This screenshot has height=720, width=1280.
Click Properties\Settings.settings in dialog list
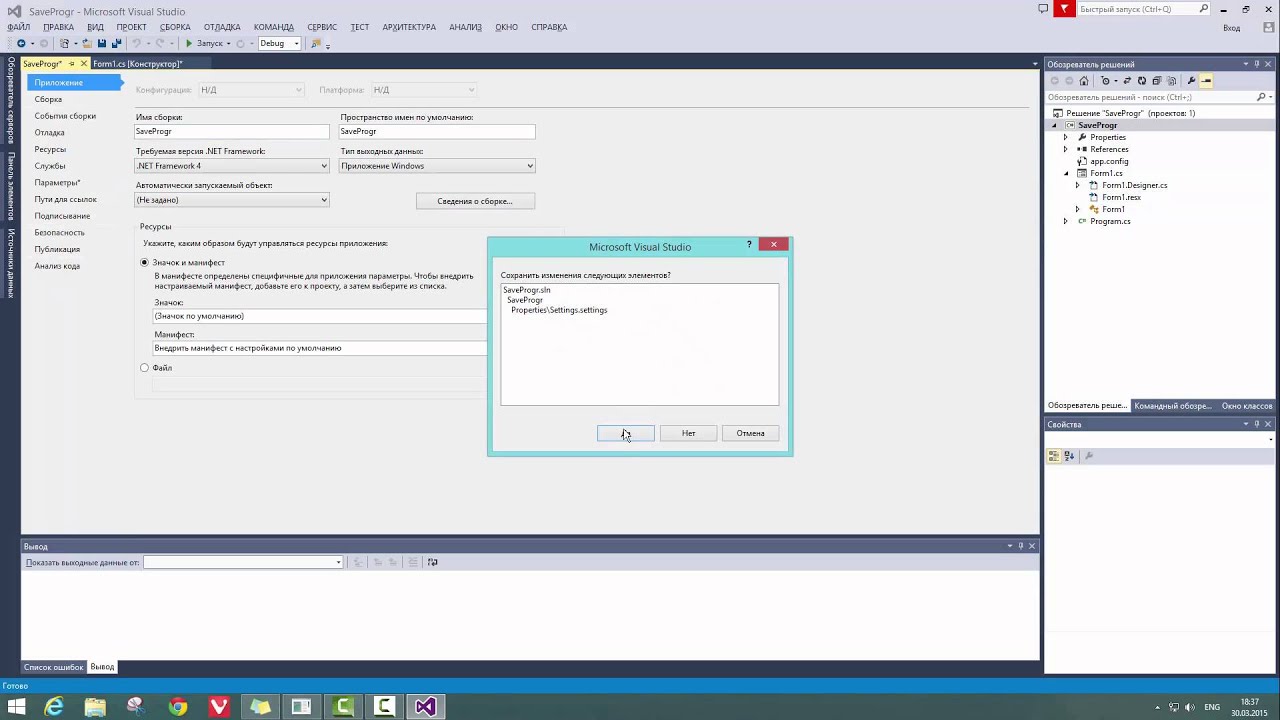click(559, 310)
